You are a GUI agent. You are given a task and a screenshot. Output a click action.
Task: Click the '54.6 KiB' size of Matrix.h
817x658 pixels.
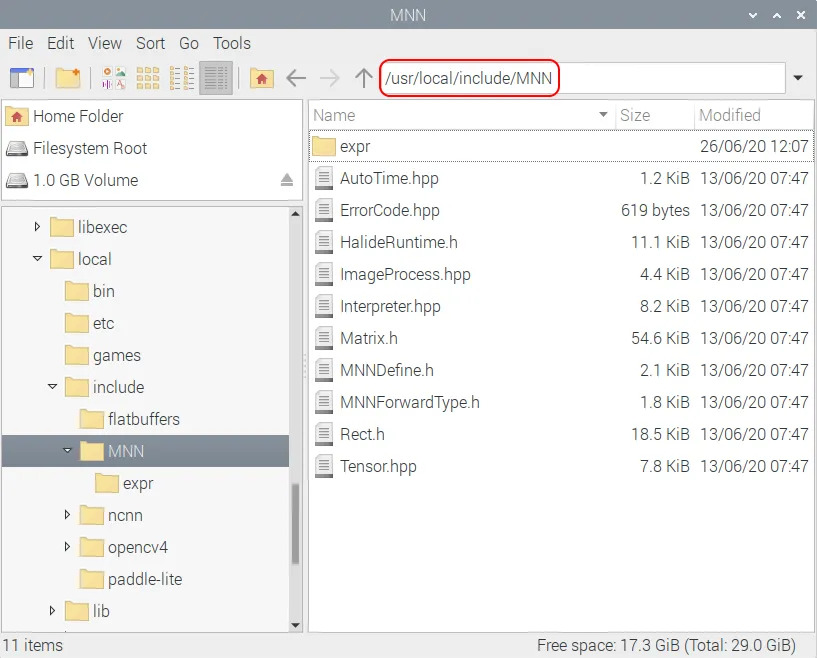click(660, 339)
